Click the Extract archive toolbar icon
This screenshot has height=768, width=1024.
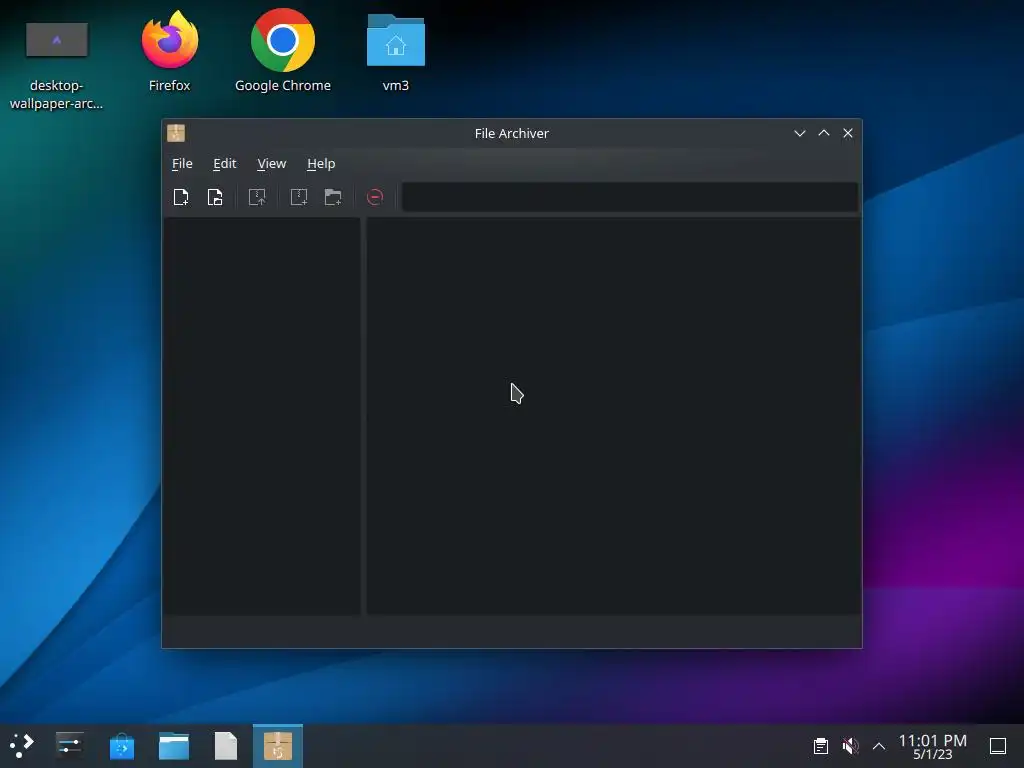[x=257, y=197]
